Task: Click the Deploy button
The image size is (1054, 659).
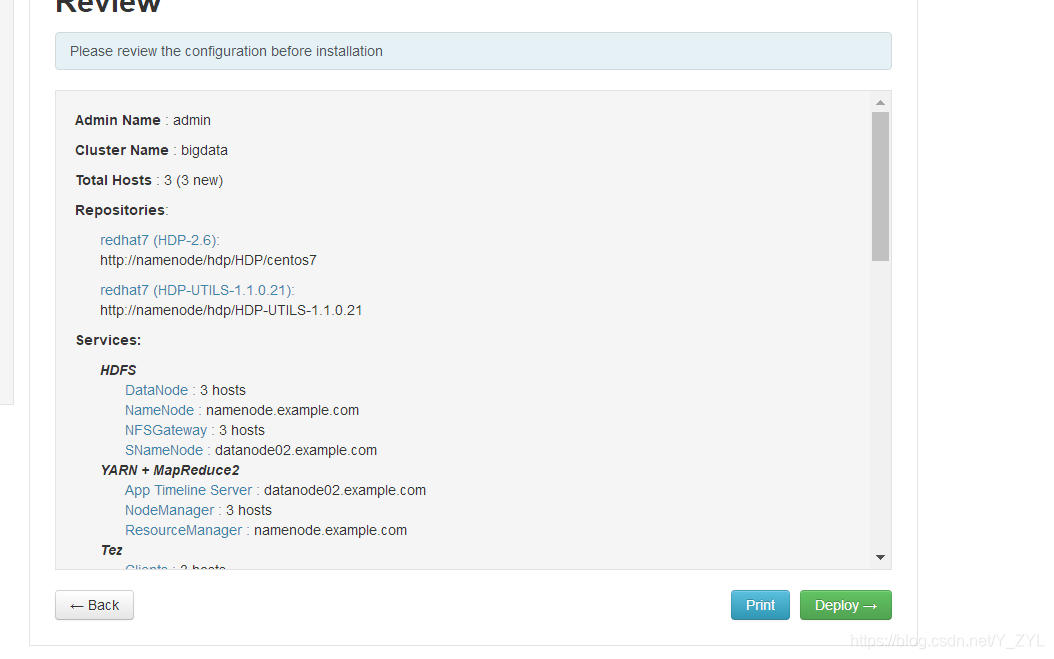Action: click(845, 605)
